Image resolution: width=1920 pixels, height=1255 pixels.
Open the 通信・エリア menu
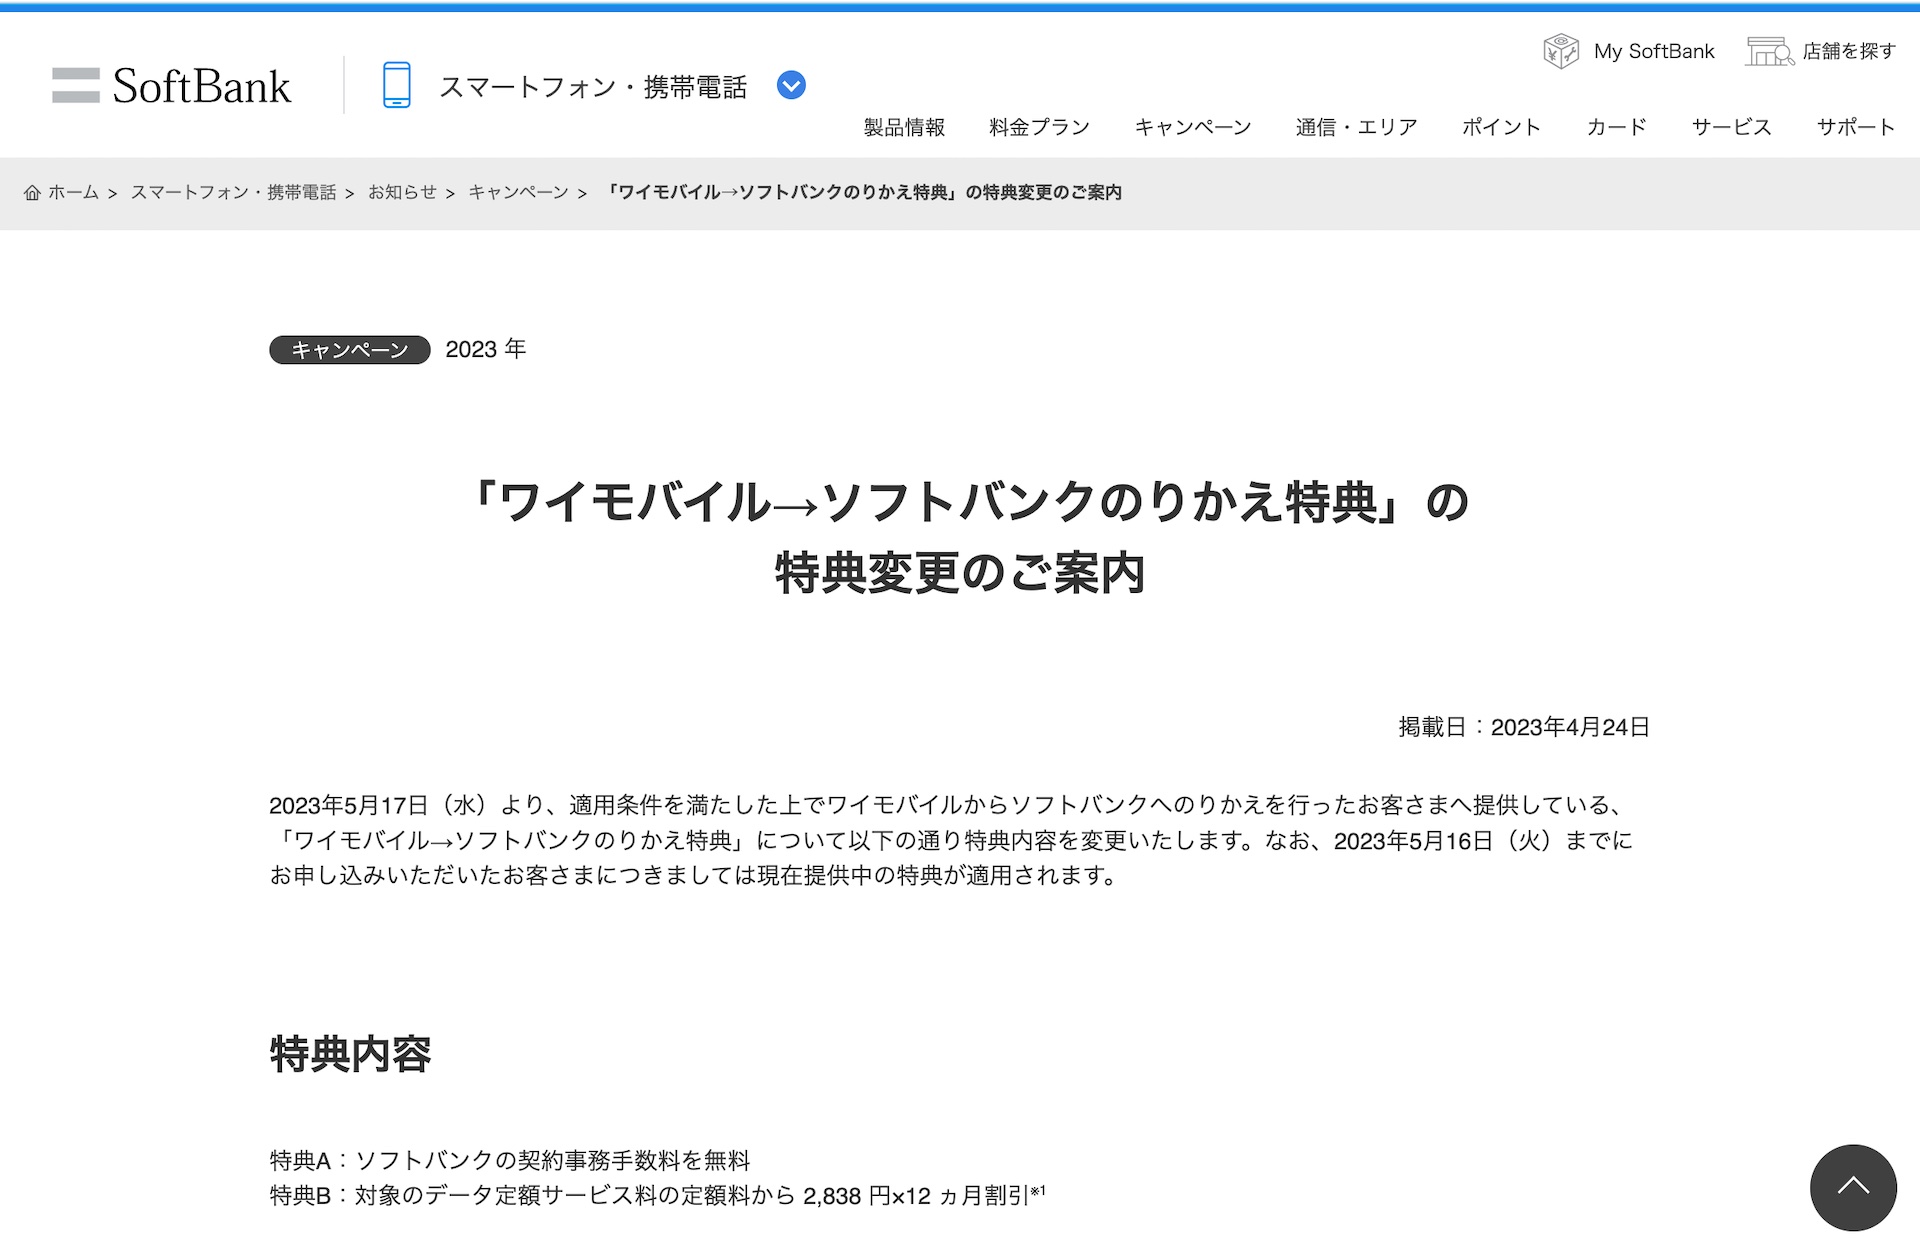click(1356, 127)
